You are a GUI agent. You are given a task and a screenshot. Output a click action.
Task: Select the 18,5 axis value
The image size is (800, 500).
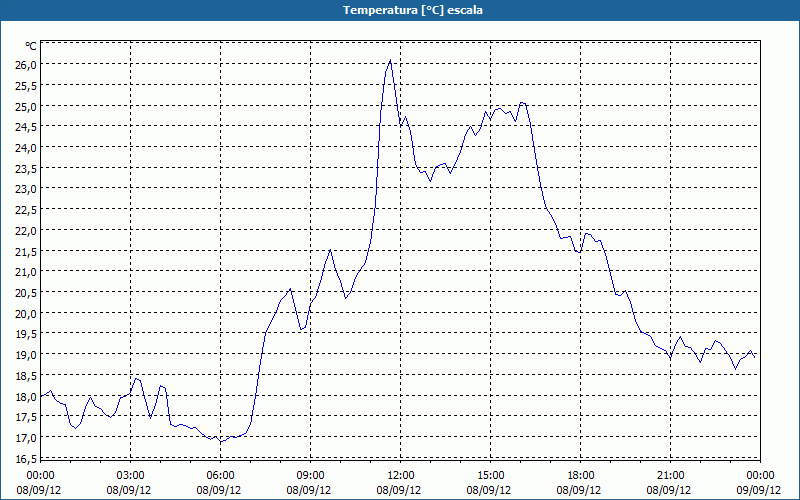(26, 376)
